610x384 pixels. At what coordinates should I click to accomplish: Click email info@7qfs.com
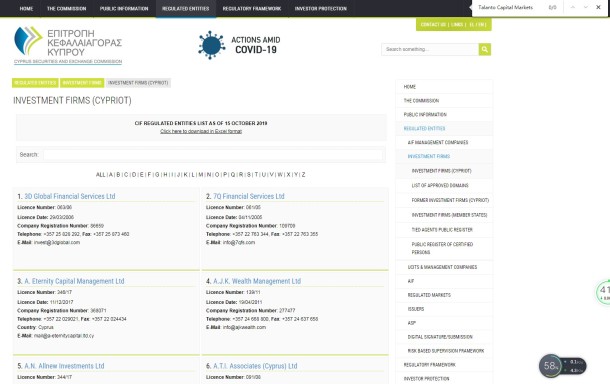coord(239,242)
